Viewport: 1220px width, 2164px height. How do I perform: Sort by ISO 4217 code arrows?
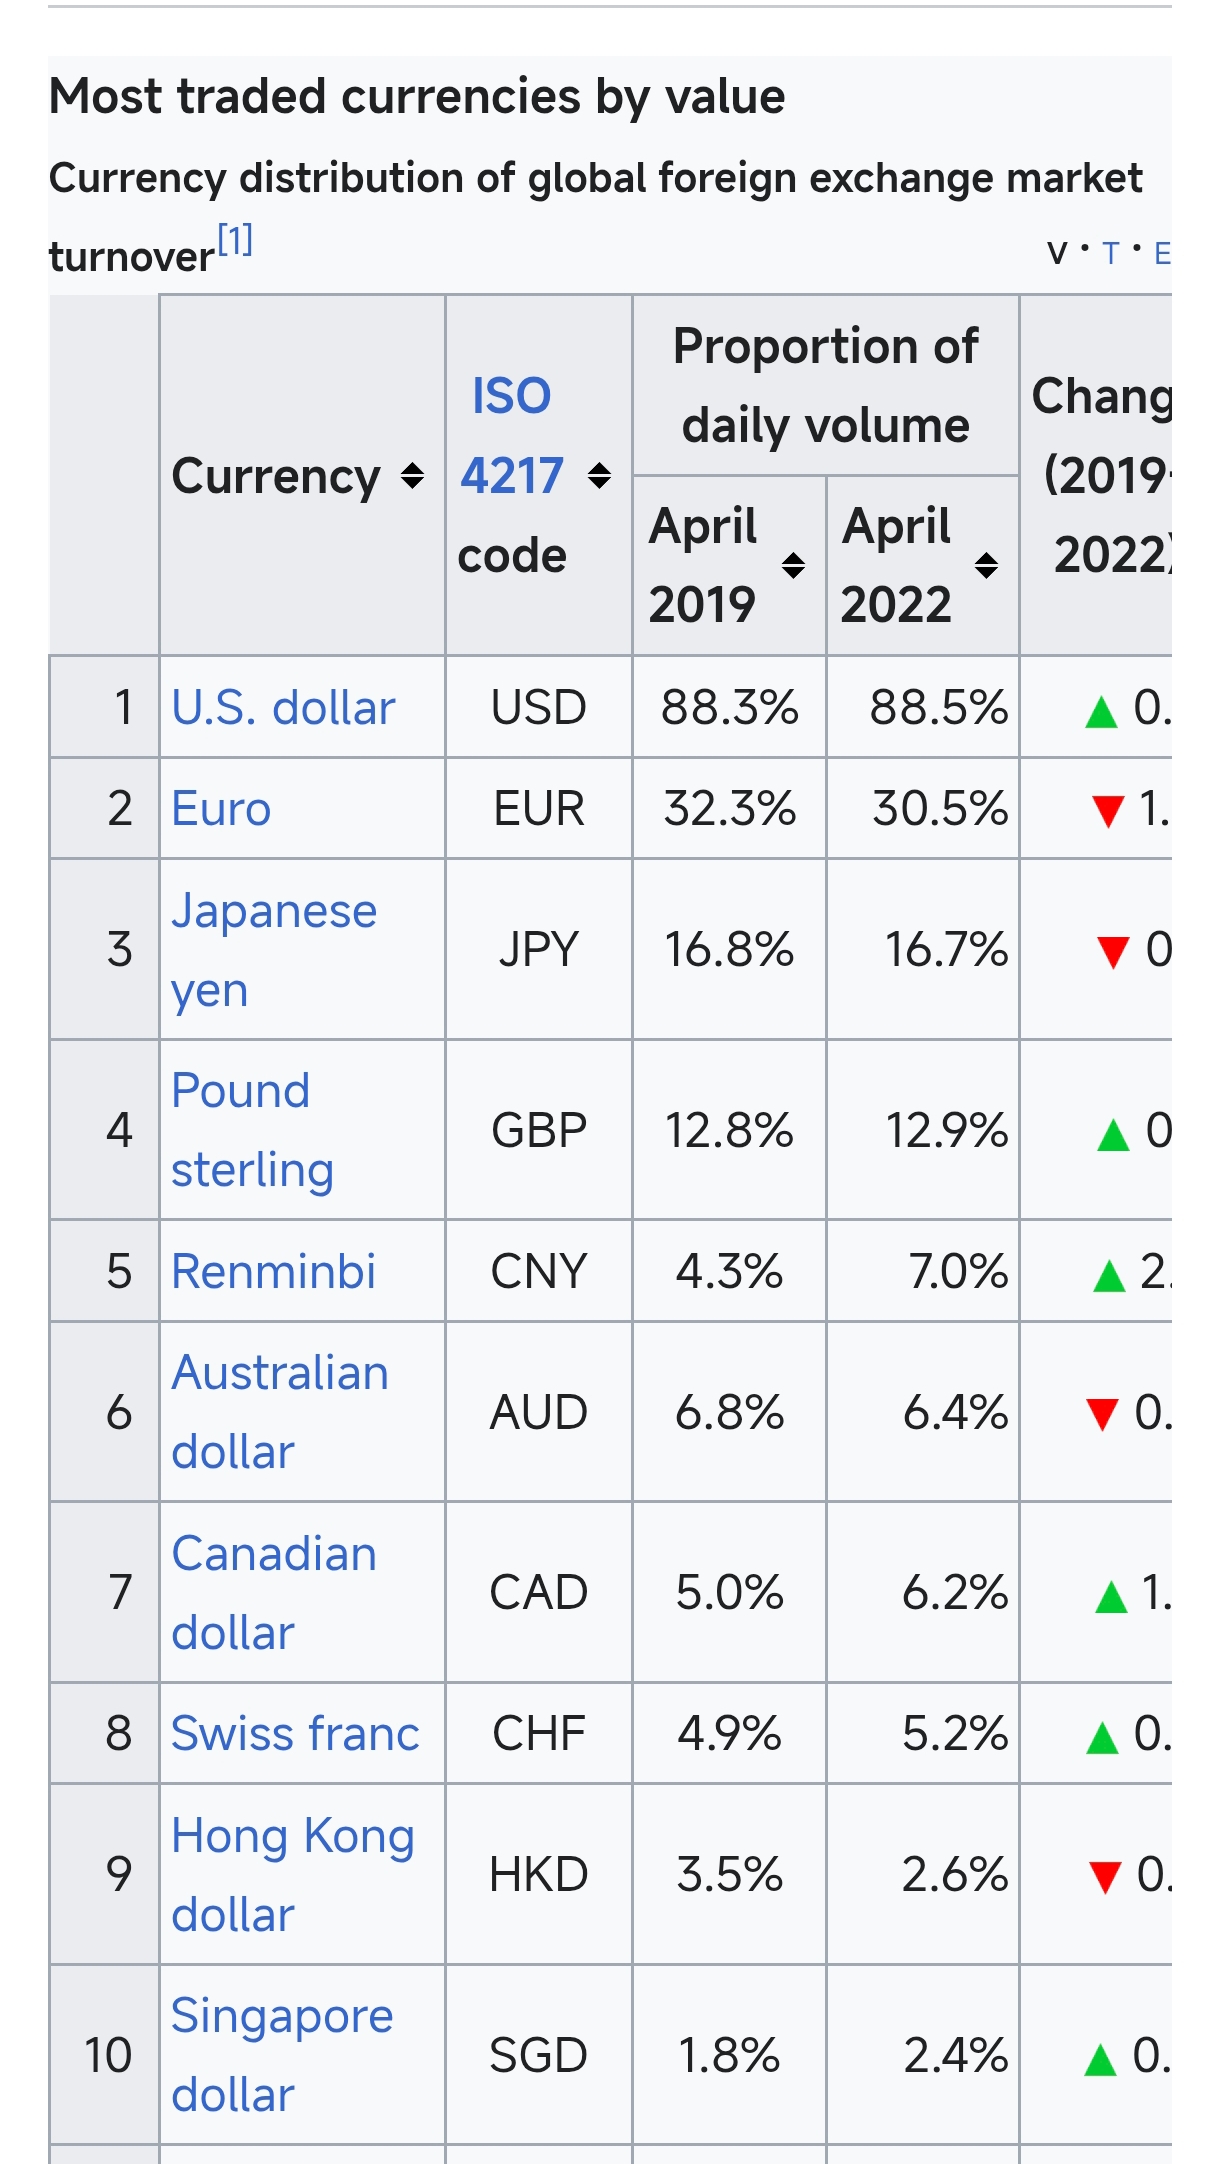pos(599,476)
